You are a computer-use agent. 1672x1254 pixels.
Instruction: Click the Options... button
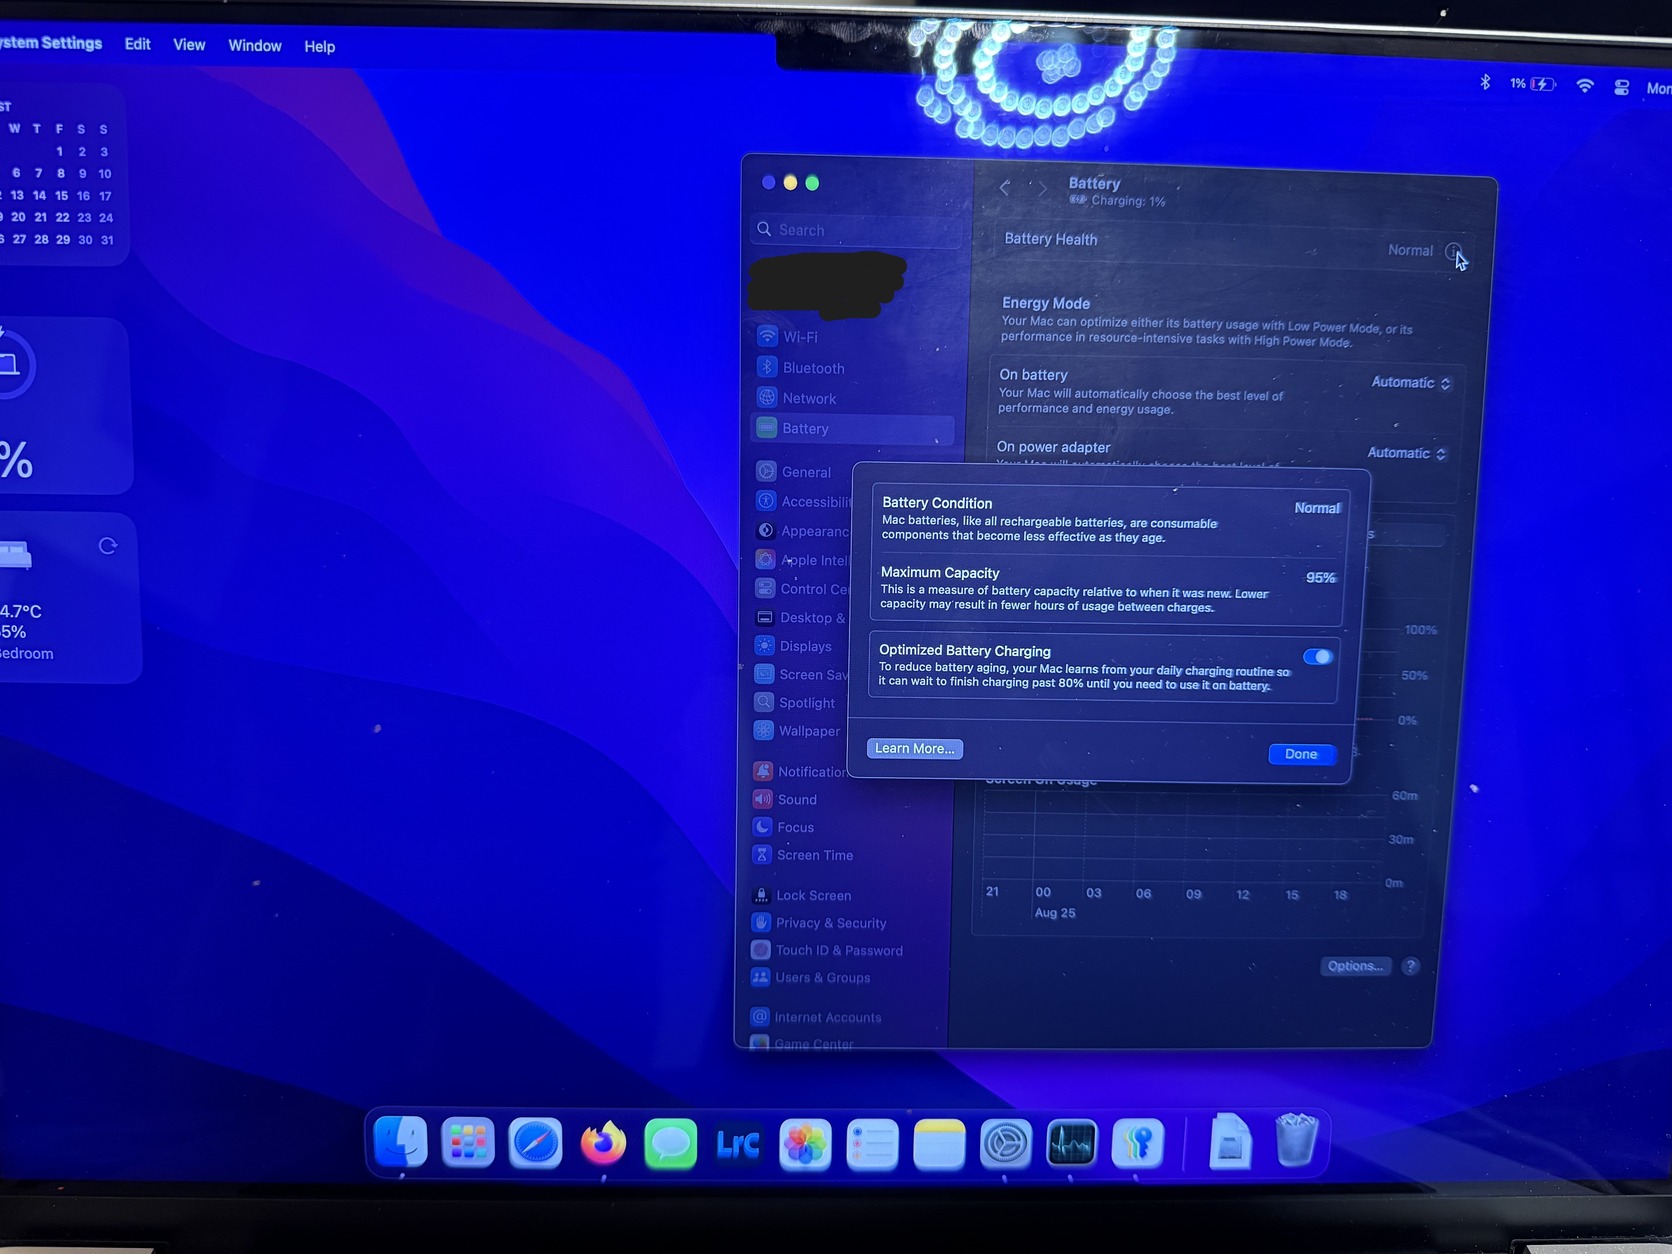tap(1355, 966)
